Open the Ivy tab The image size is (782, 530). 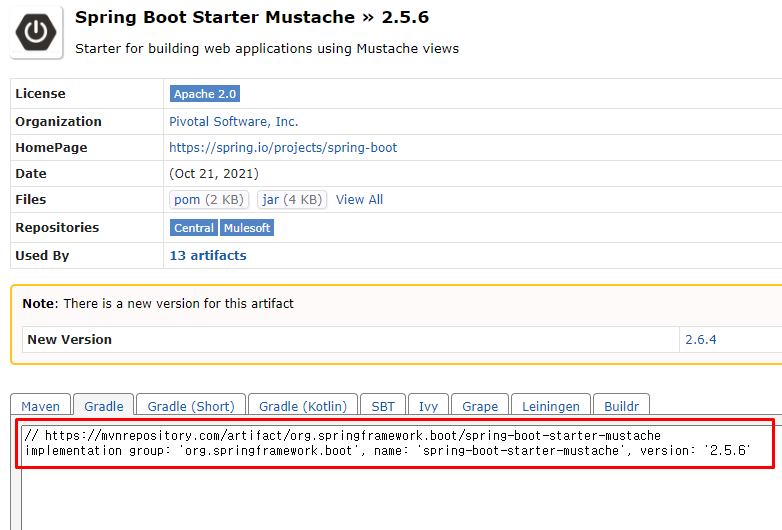[428, 406]
